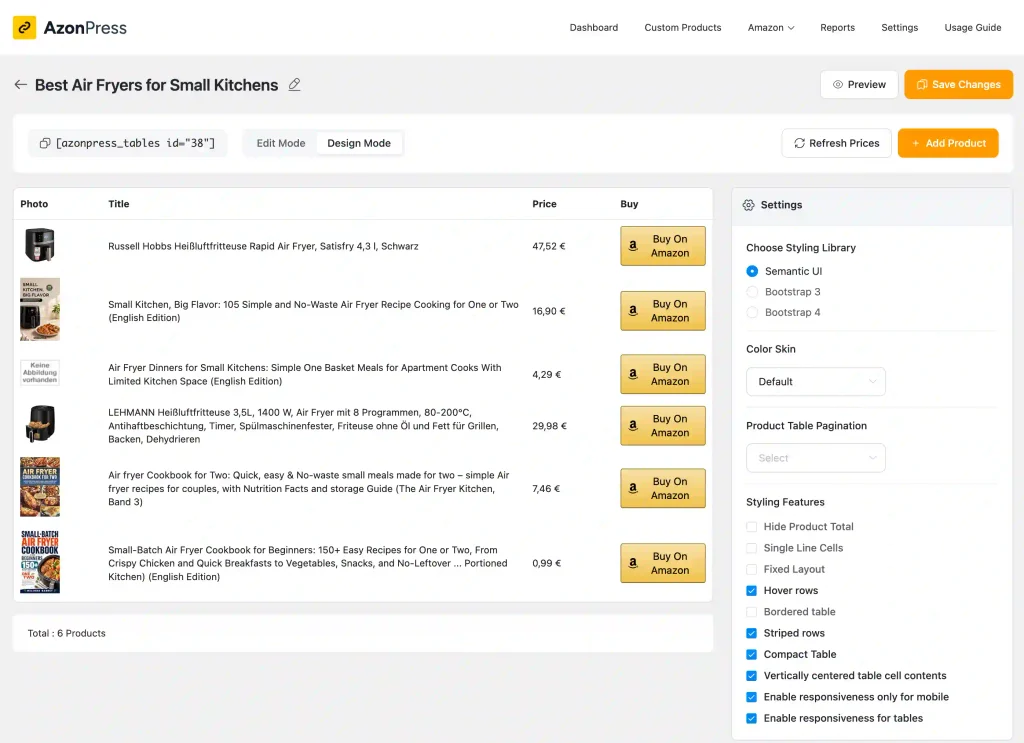The height and width of the screenshot is (743, 1024).
Task: Enable Hide Product Total checkbox
Action: (752, 527)
